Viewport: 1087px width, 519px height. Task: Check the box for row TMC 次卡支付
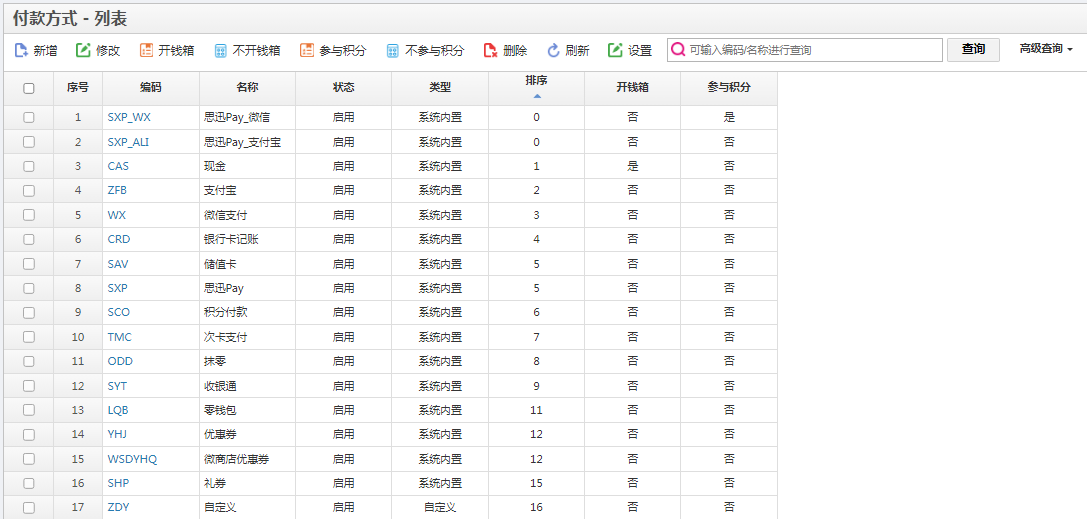coord(28,337)
